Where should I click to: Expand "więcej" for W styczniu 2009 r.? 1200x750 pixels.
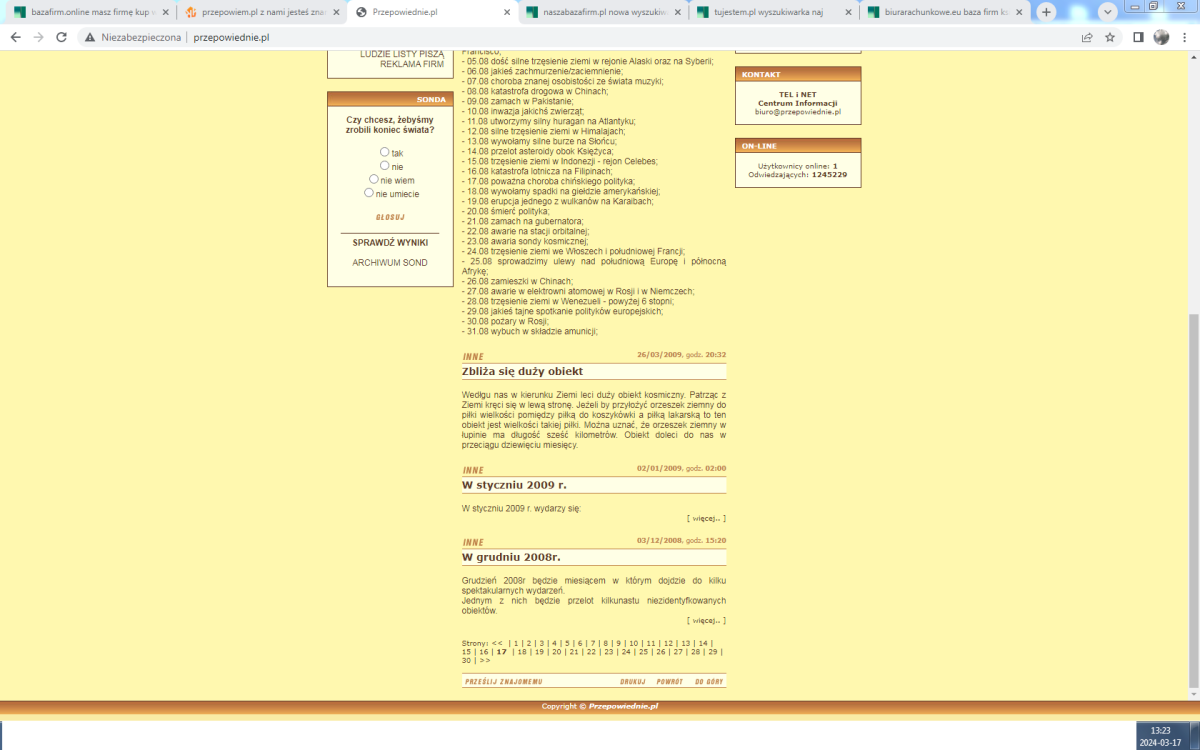point(706,518)
